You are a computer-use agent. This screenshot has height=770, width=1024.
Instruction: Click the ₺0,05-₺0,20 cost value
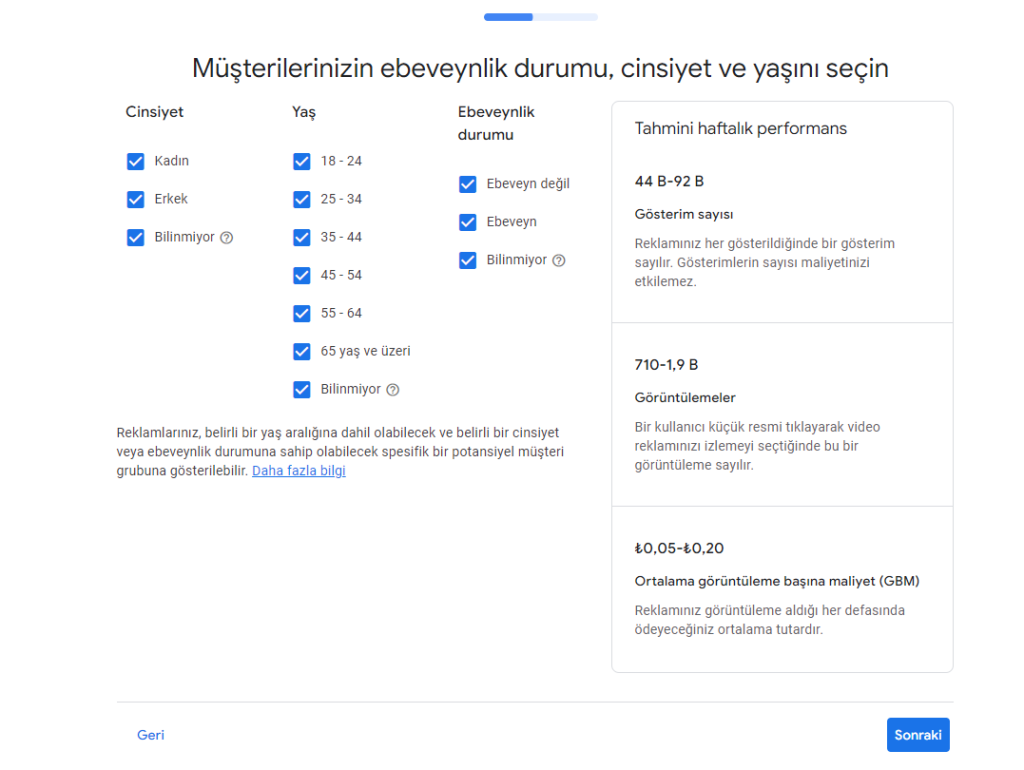click(x=679, y=549)
